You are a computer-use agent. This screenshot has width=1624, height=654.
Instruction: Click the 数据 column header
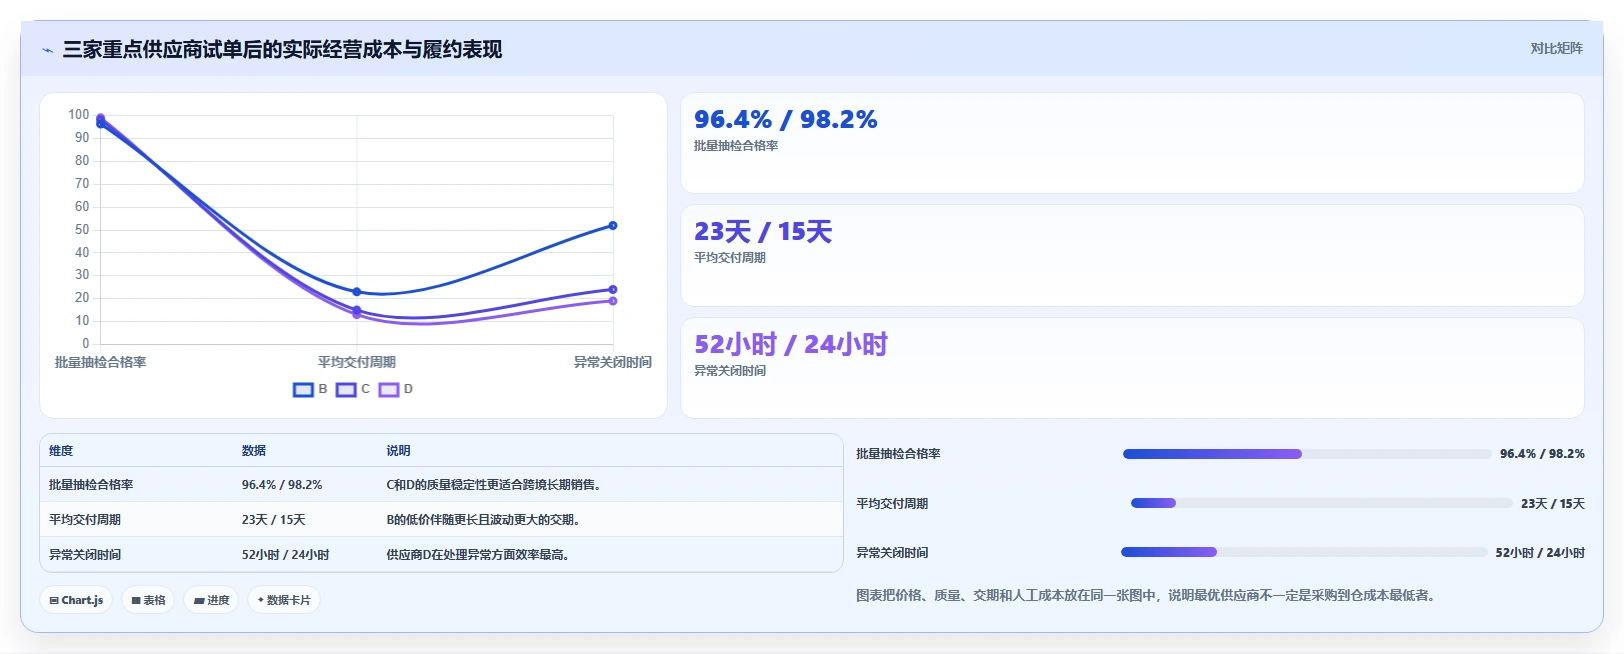click(x=254, y=451)
